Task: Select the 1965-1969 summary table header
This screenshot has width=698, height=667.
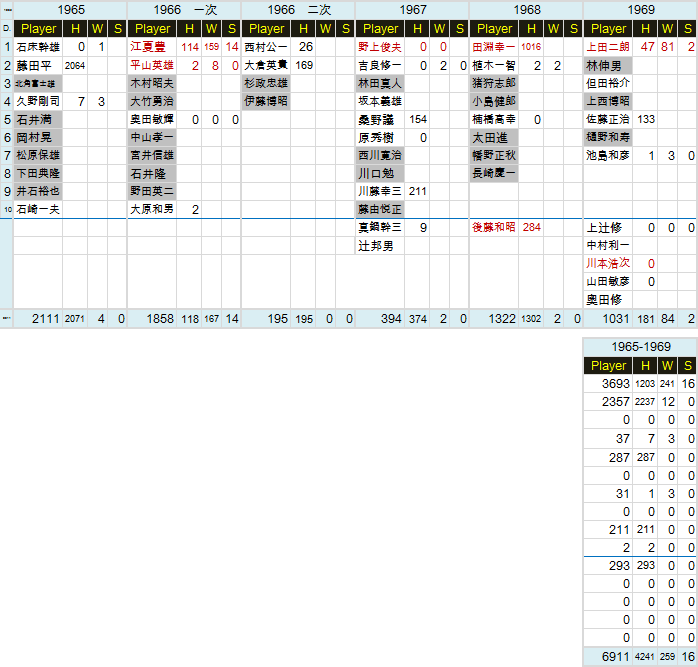Action: (x=640, y=346)
